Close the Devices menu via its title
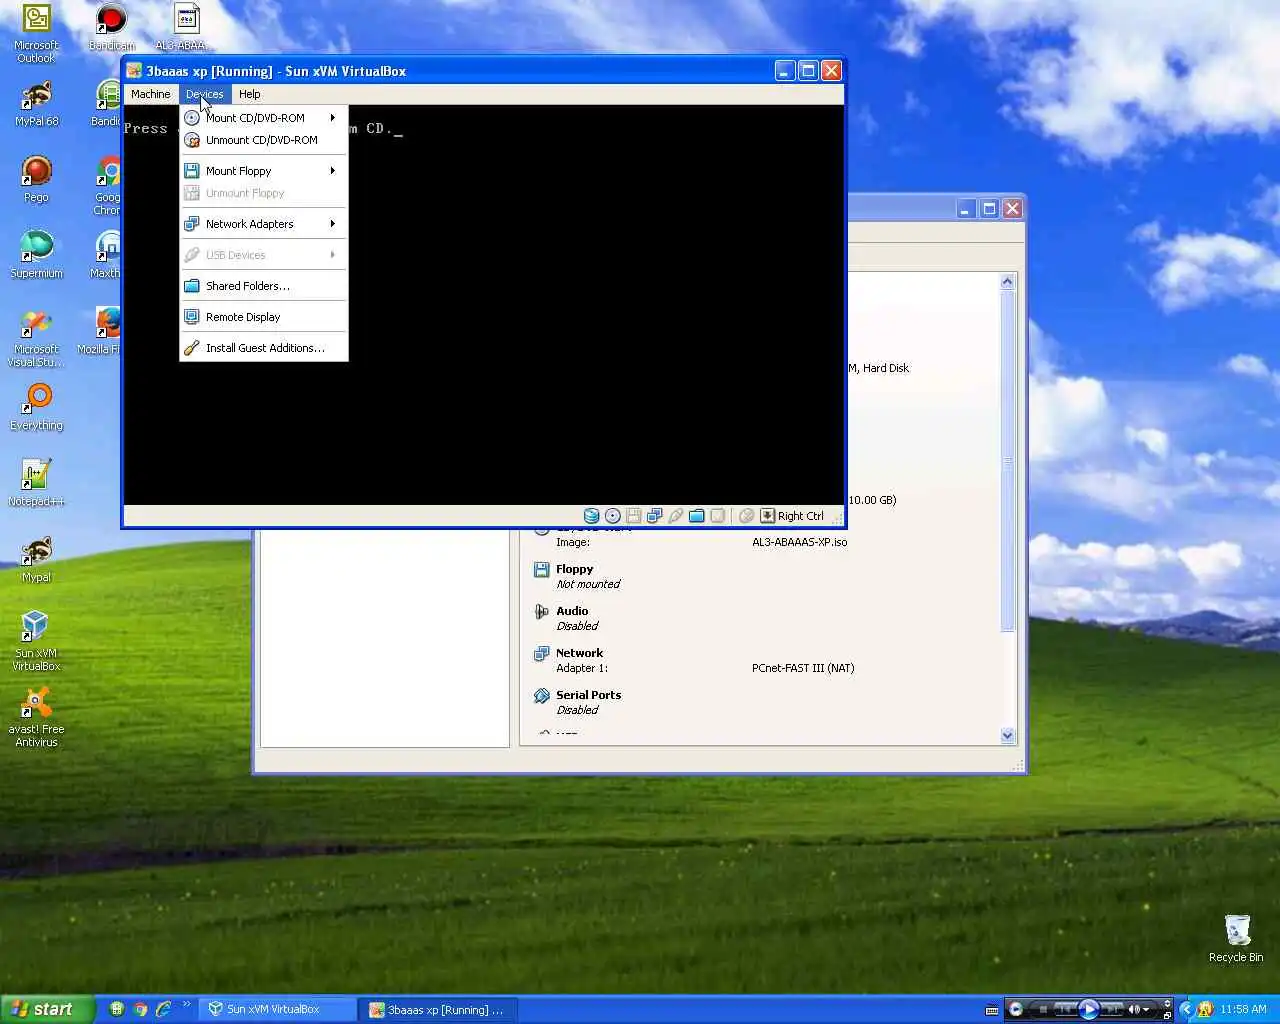This screenshot has height=1024, width=1280. (204, 94)
